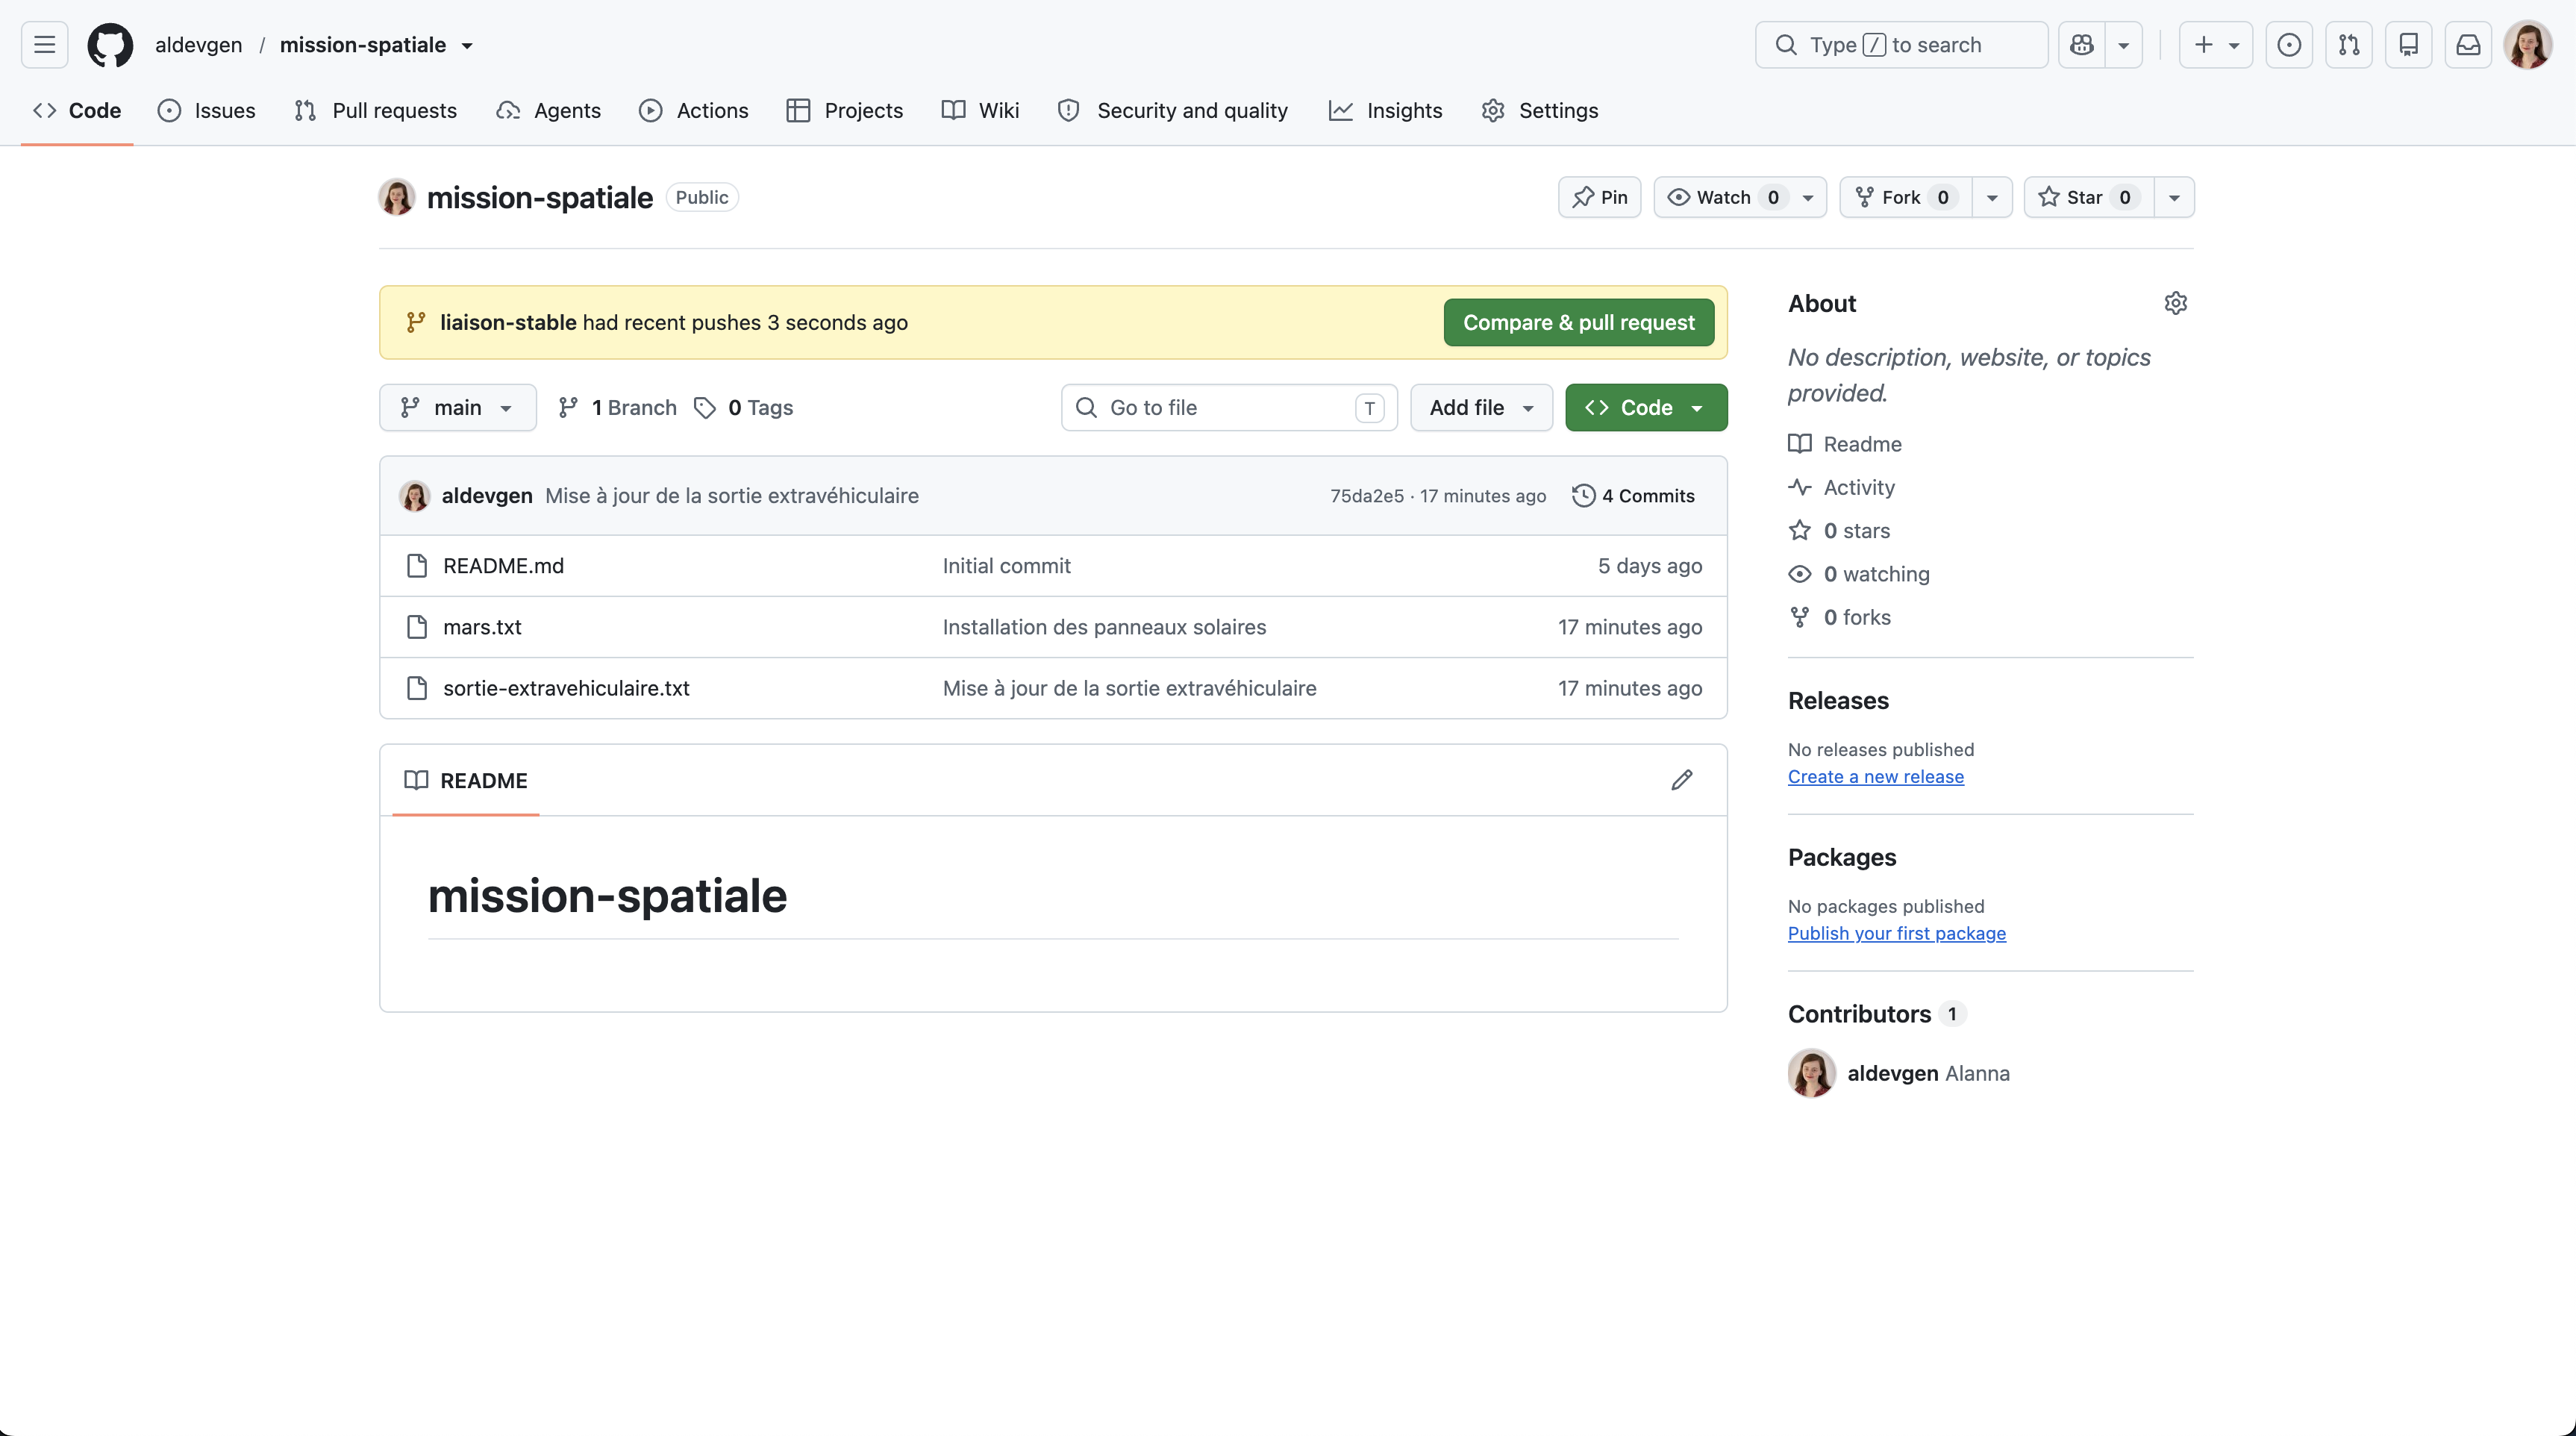Switch to the Actions tab
Image resolution: width=2576 pixels, height=1436 pixels.
click(x=694, y=111)
